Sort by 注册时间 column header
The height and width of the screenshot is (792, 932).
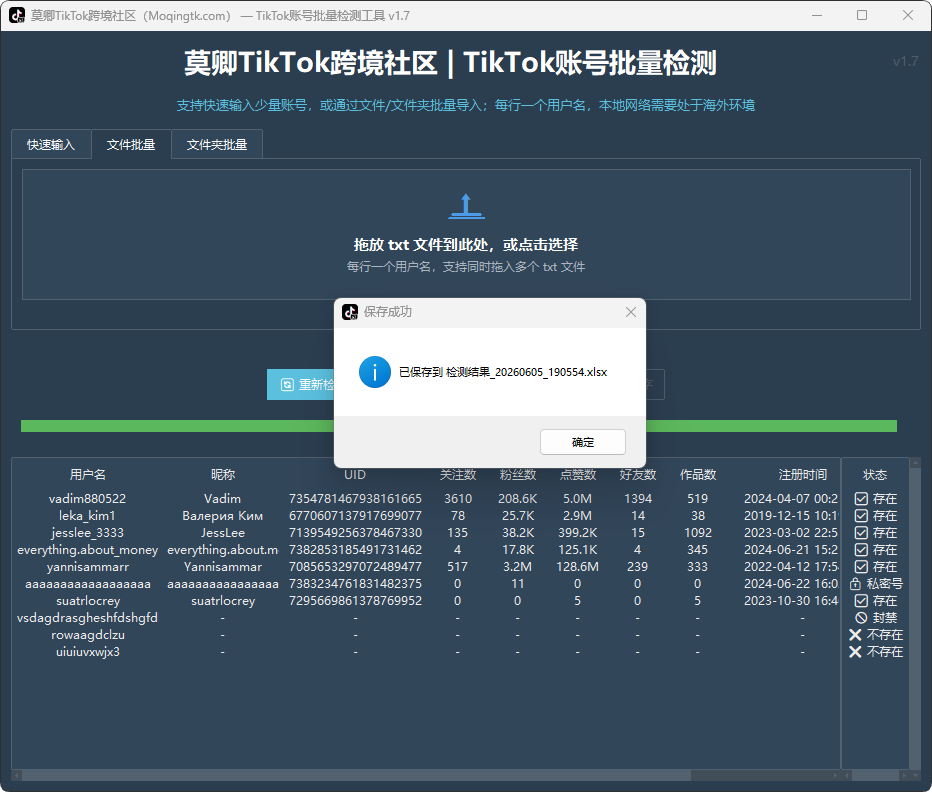pyautogui.click(x=802, y=474)
